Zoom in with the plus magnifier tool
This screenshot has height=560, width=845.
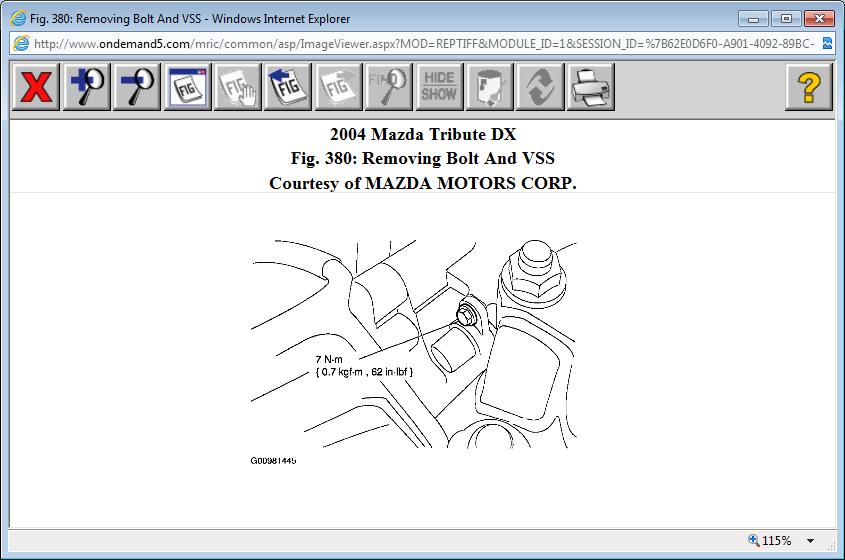[x=87, y=87]
